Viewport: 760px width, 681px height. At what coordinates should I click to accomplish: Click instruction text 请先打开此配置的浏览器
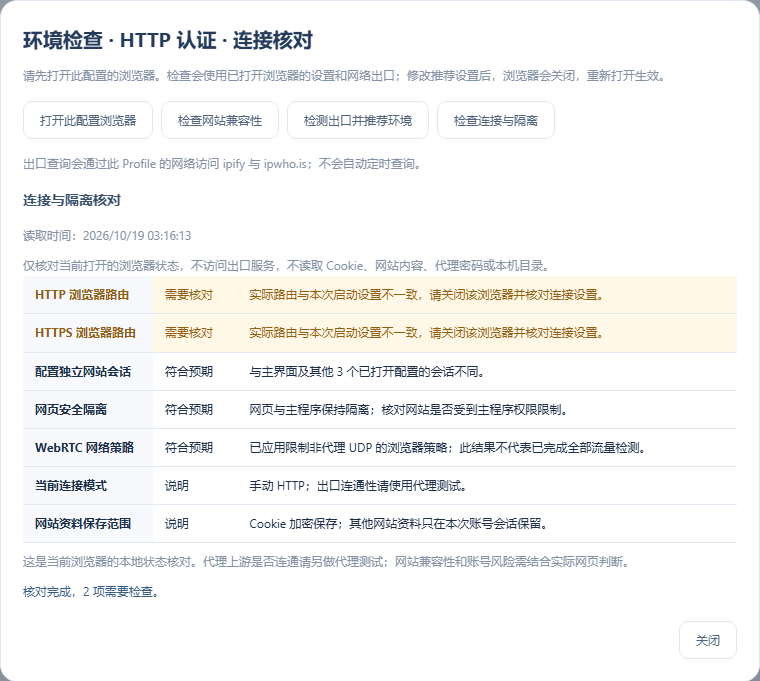[x=345, y=76]
